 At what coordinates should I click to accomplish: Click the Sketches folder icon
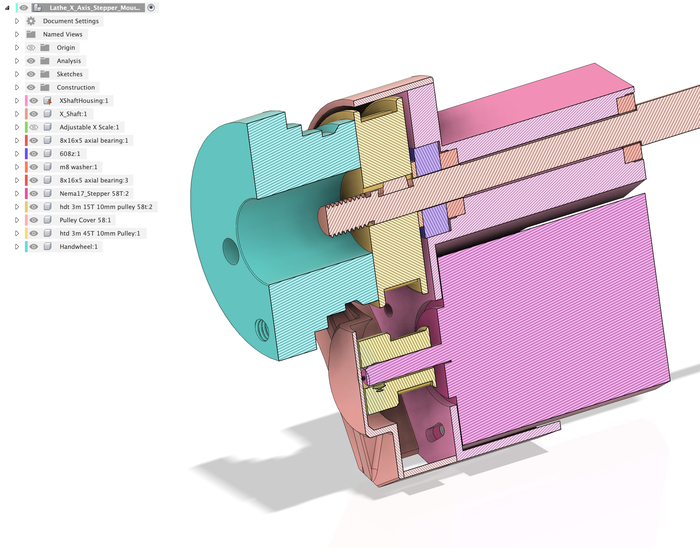click(45, 74)
